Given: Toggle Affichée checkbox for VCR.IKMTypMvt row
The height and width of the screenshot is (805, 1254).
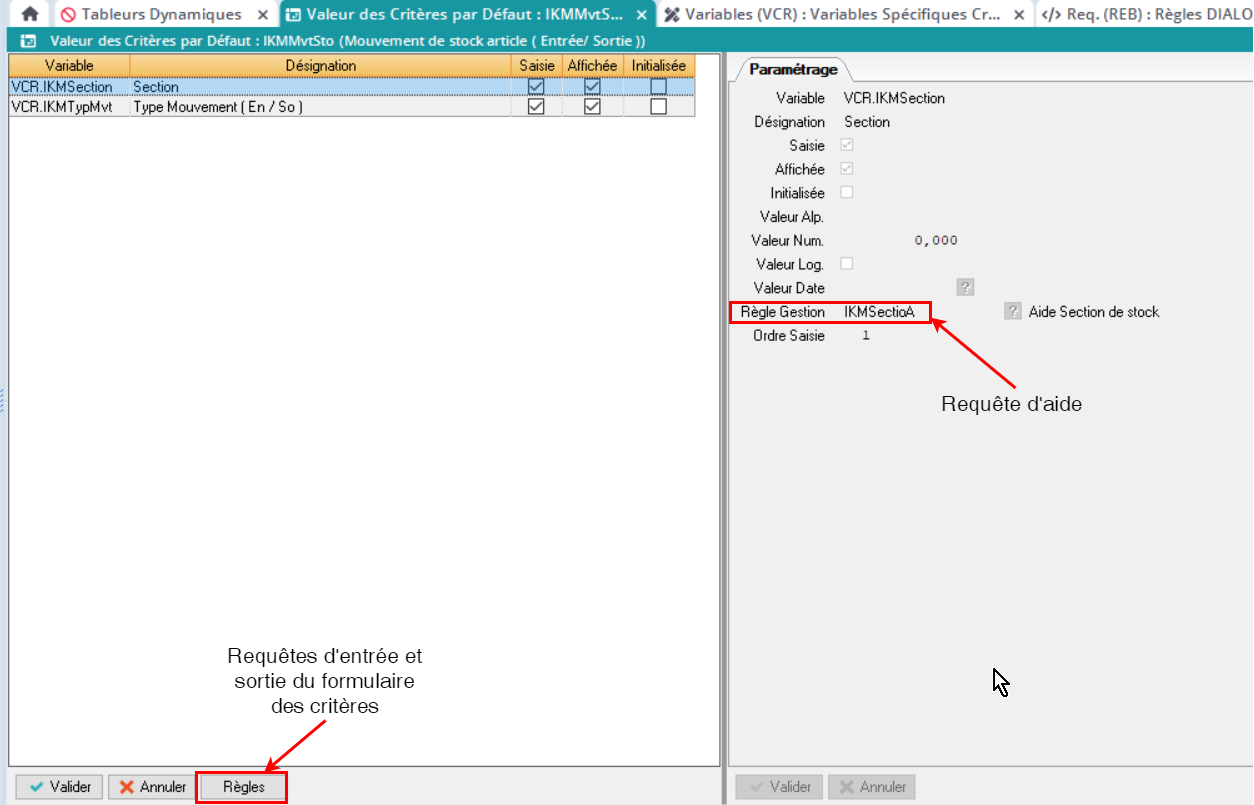Looking at the screenshot, I should tap(592, 107).
